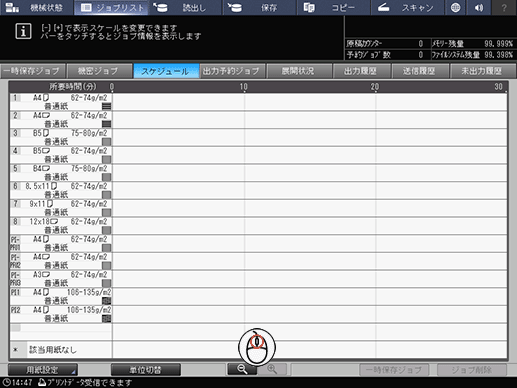Open the 出力予約ジョブ tab
This screenshot has height=388, width=517.
[x=232, y=71]
